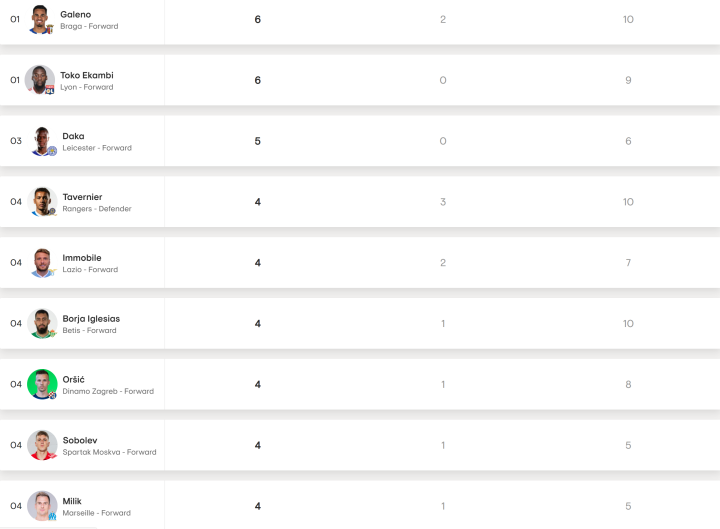Click the Milik player name
The height and width of the screenshot is (529, 720).
pyautogui.click(x=72, y=501)
